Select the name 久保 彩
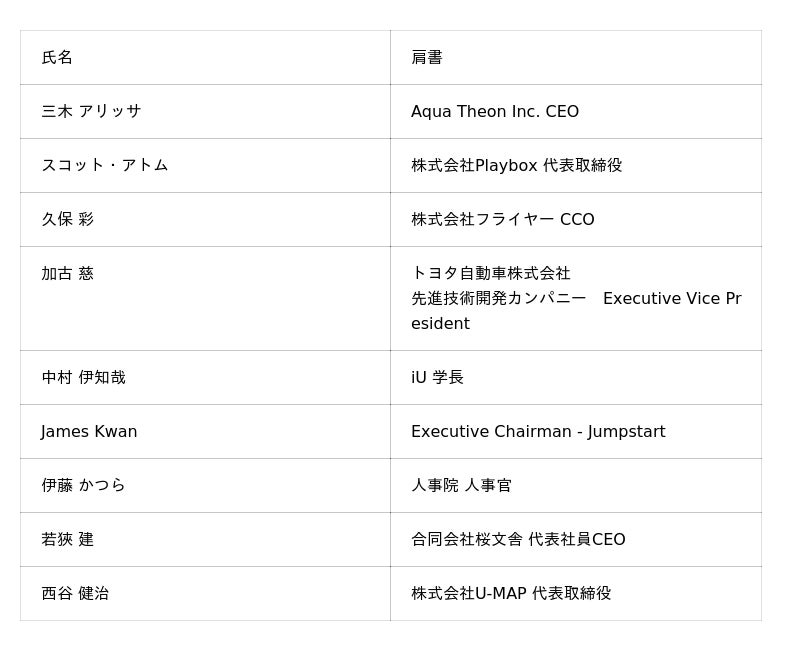 tap(67, 219)
